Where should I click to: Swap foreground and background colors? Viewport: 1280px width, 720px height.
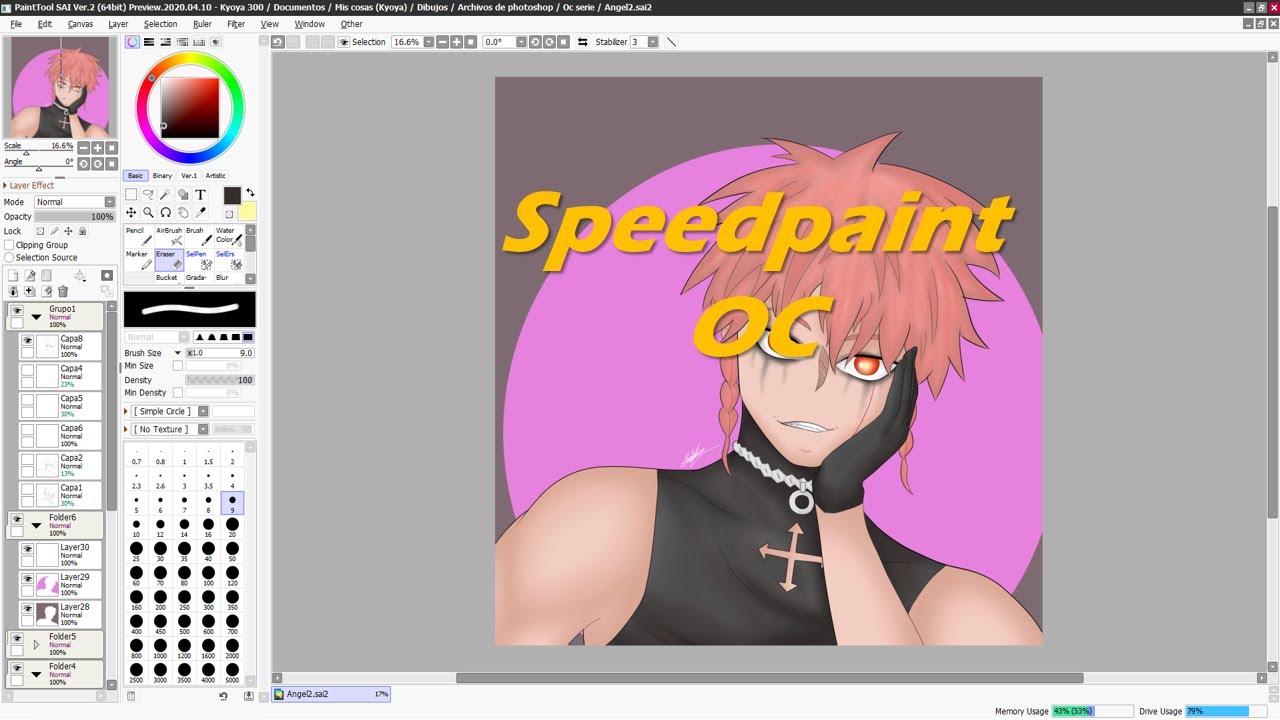tap(250, 192)
